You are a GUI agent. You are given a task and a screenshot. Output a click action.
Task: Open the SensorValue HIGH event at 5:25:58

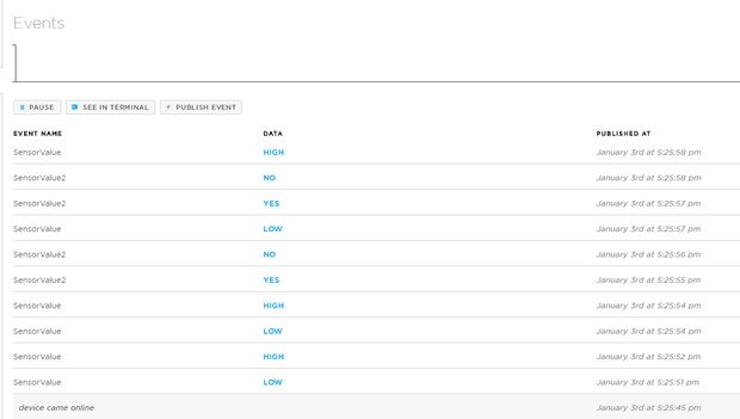[x=376, y=152]
